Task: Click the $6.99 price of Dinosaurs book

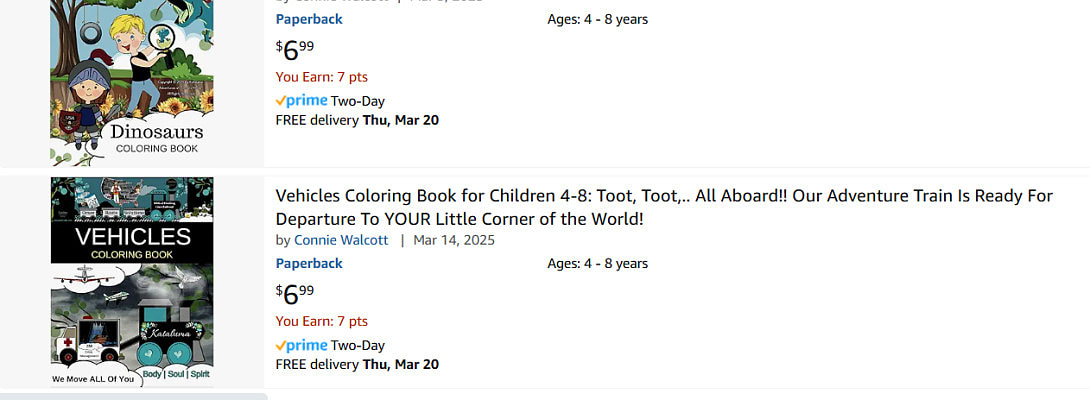Action: pyautogui.click(x=295, y=49)
